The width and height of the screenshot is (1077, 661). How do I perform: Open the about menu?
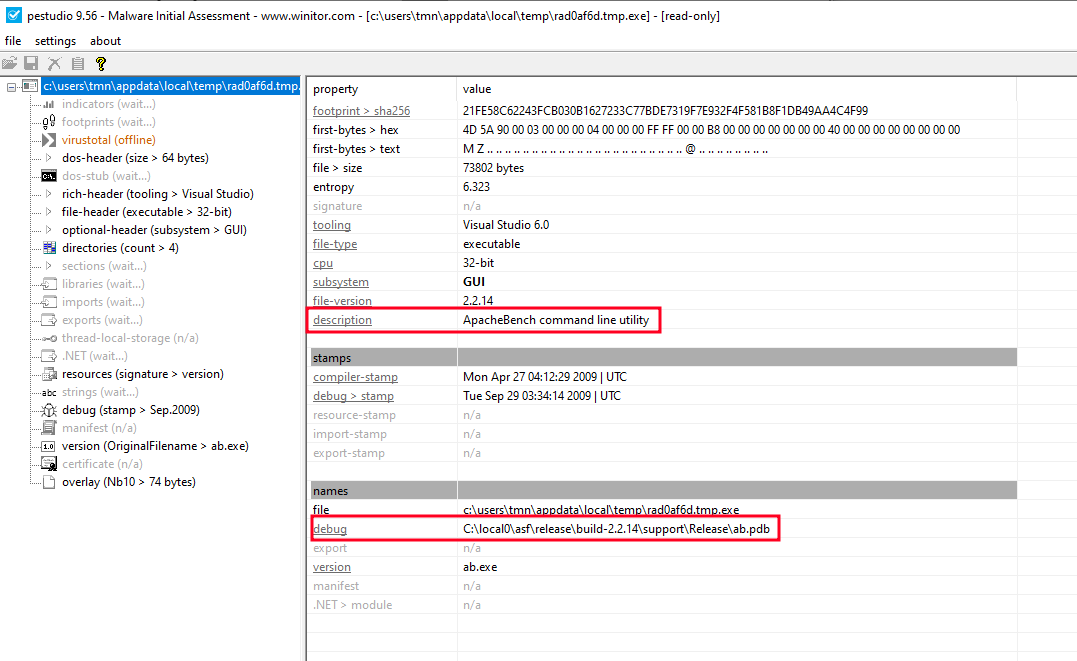(105, 40)
